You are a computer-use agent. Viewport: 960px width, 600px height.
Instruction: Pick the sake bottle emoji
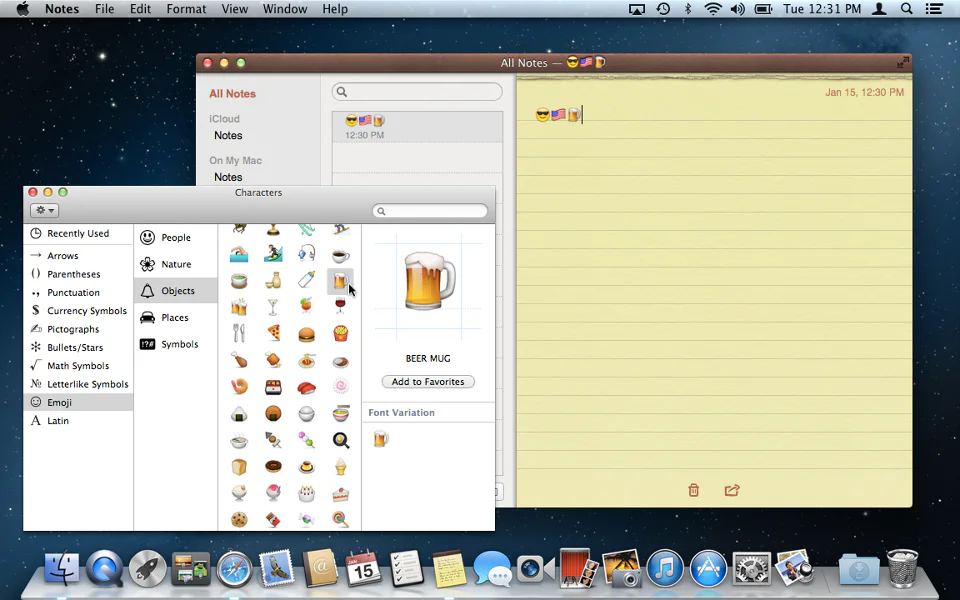[273, 280]
